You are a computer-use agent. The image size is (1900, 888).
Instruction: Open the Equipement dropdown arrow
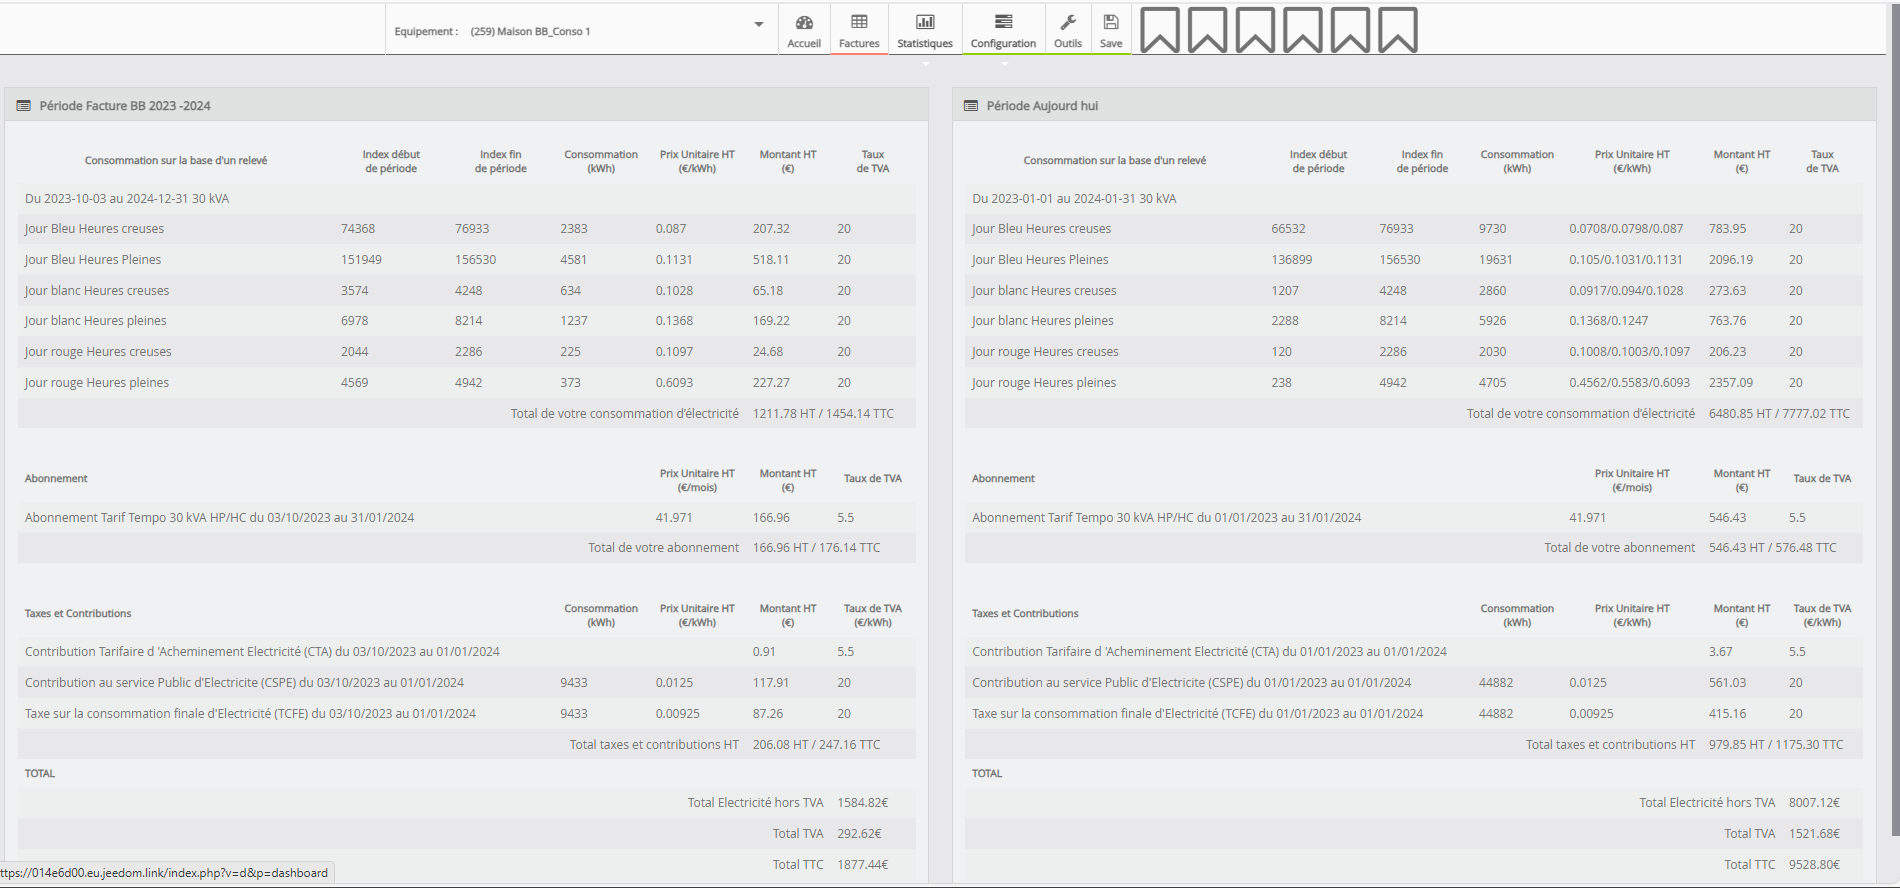[x=759, y=25]
